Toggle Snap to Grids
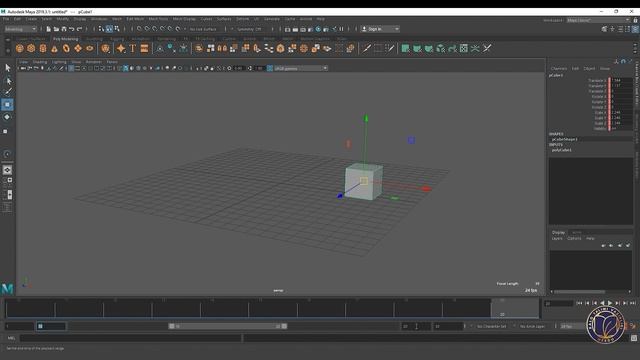This screenshot has width=640, height=360. click(x=139, y=29)
